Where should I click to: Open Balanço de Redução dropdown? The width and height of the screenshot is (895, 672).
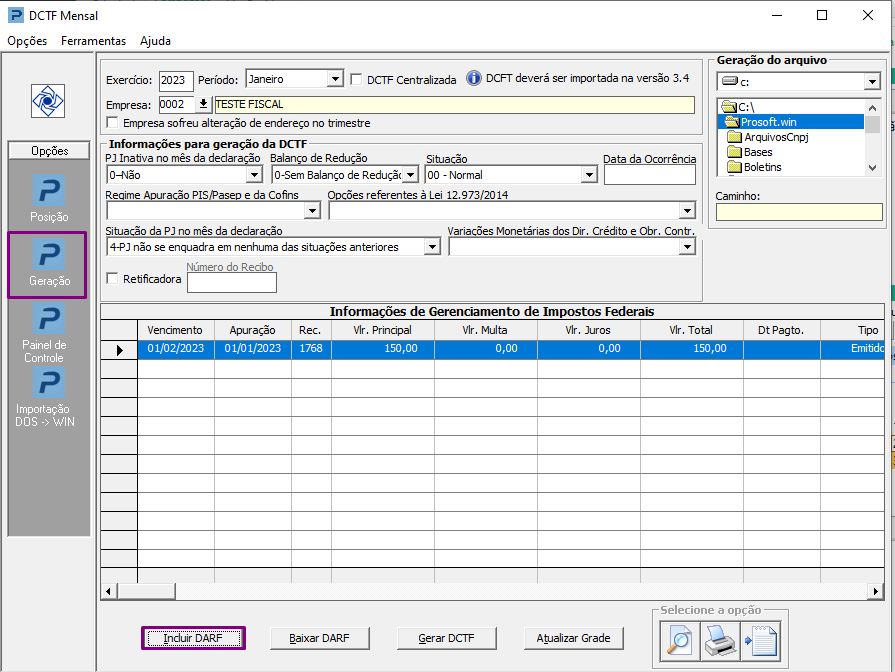pyautogui.click(x=410, y=175)
